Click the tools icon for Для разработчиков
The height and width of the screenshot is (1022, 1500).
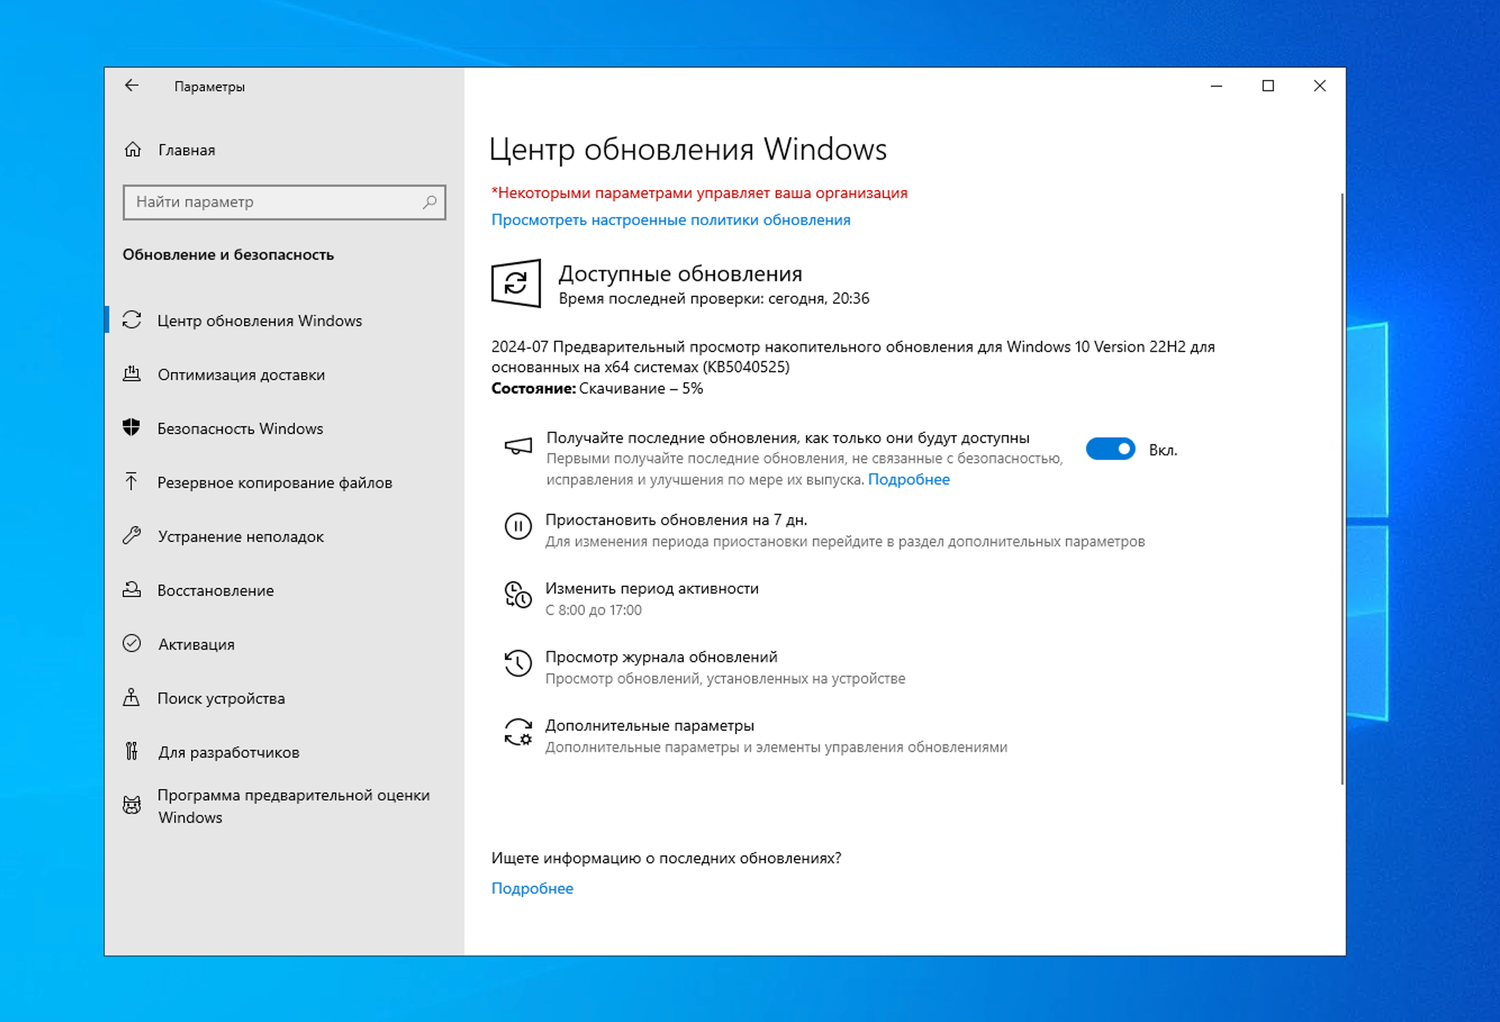[132, 752]
